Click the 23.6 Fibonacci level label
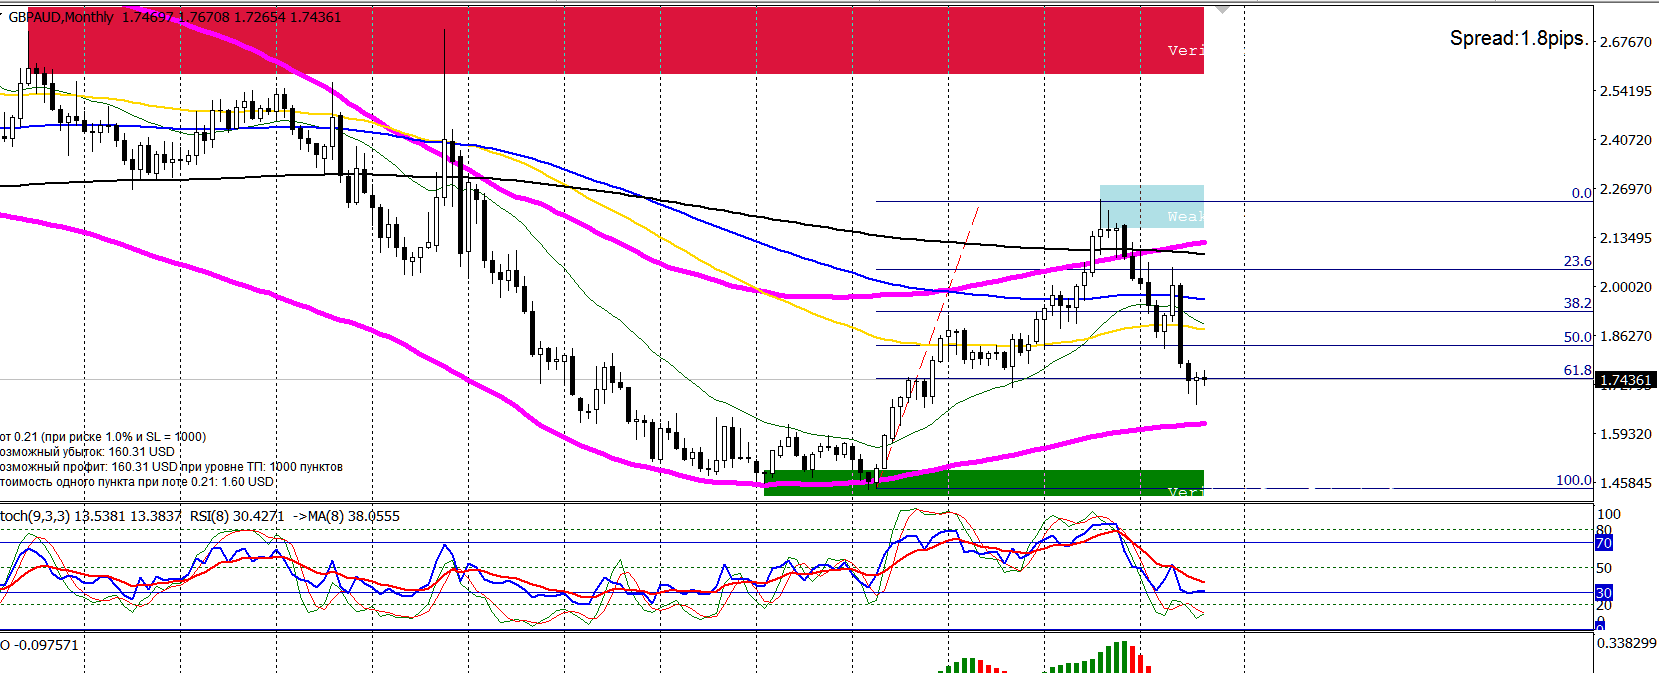 coord(1577,261)
